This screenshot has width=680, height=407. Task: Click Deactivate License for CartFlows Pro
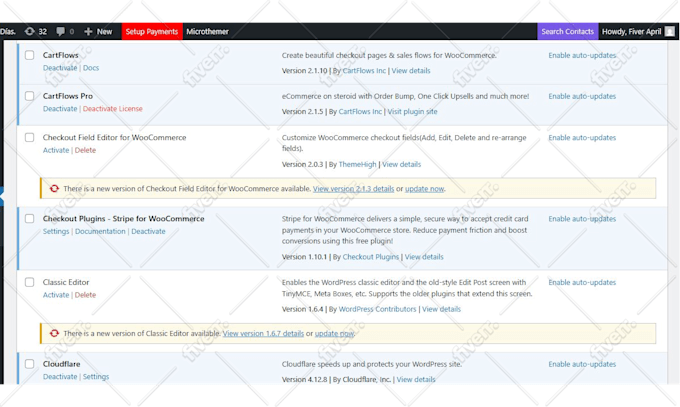tap(113, 108)
